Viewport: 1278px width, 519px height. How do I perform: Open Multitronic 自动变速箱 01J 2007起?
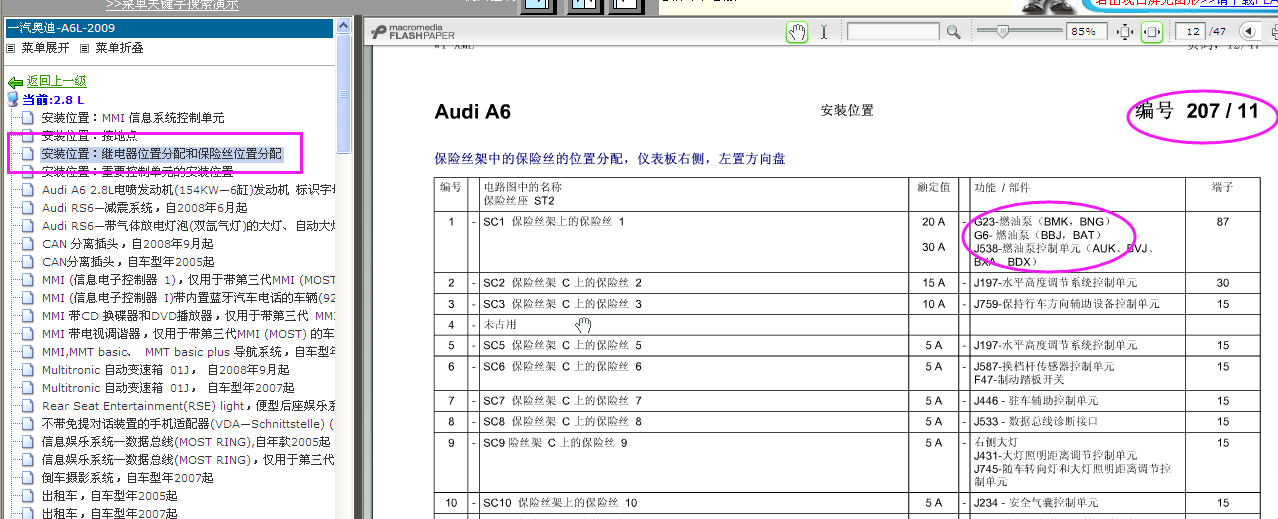pyautogui.click(x=168, y=388)
